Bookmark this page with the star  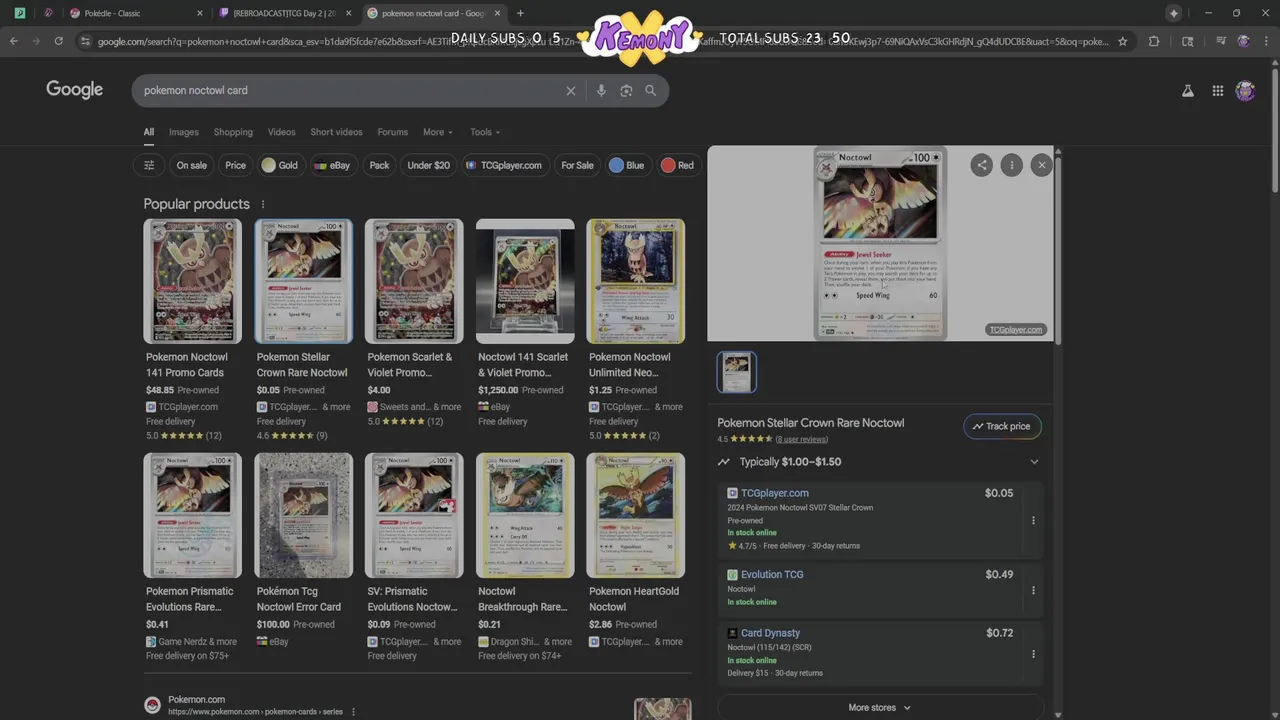coord(1123,41)
